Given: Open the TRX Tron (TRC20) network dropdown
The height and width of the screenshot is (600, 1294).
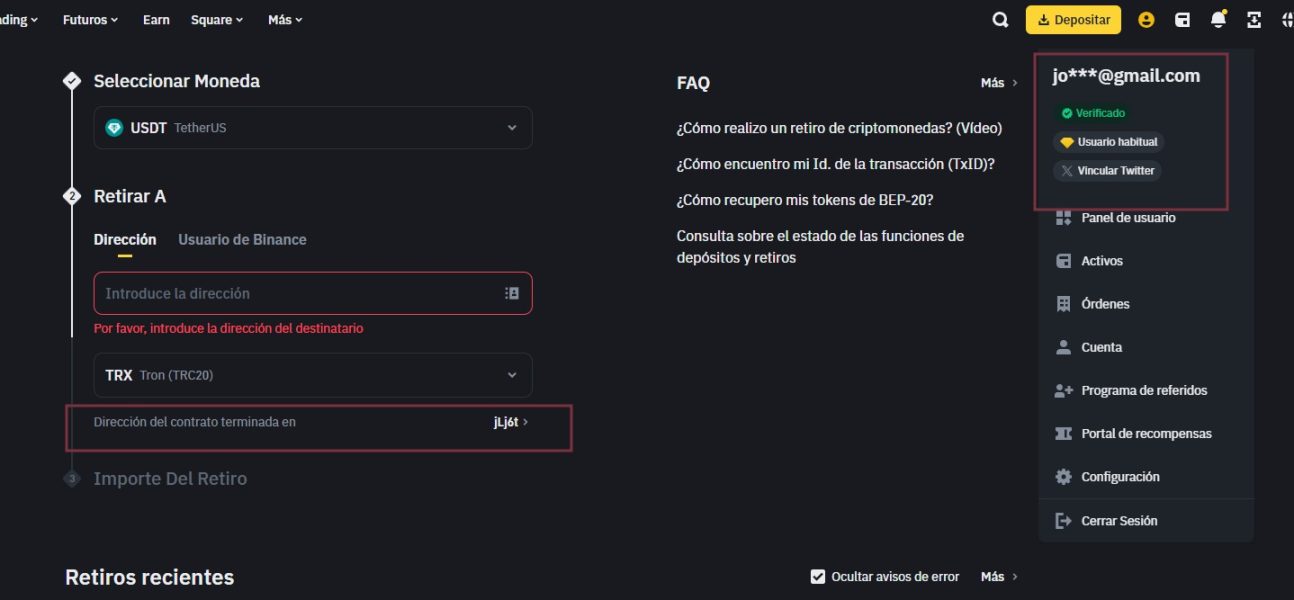Looking at the screenshot, I should pyautogui.click(x=312, y=375).
